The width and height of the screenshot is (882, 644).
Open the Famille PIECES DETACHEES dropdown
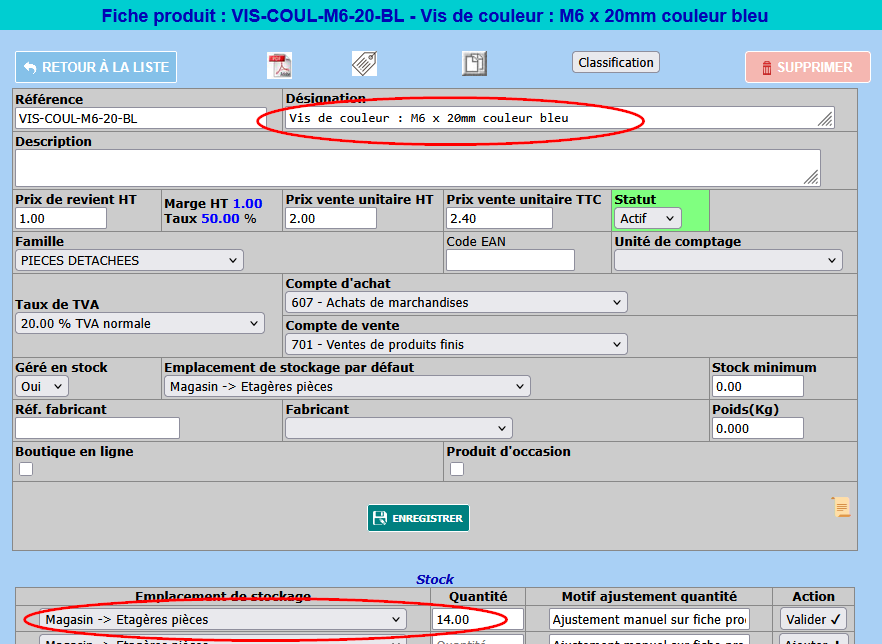pyautogui.click(x=129, y=260)
